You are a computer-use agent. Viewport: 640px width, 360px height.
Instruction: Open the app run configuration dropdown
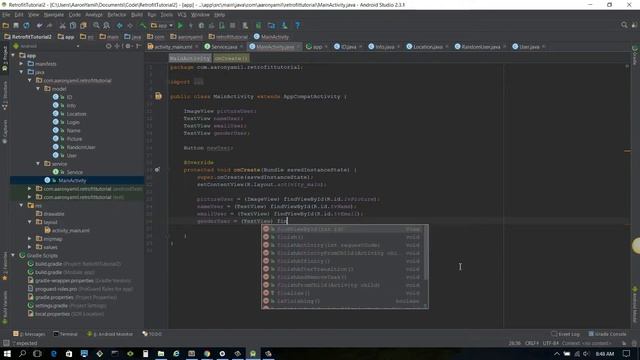pos(162,25)
